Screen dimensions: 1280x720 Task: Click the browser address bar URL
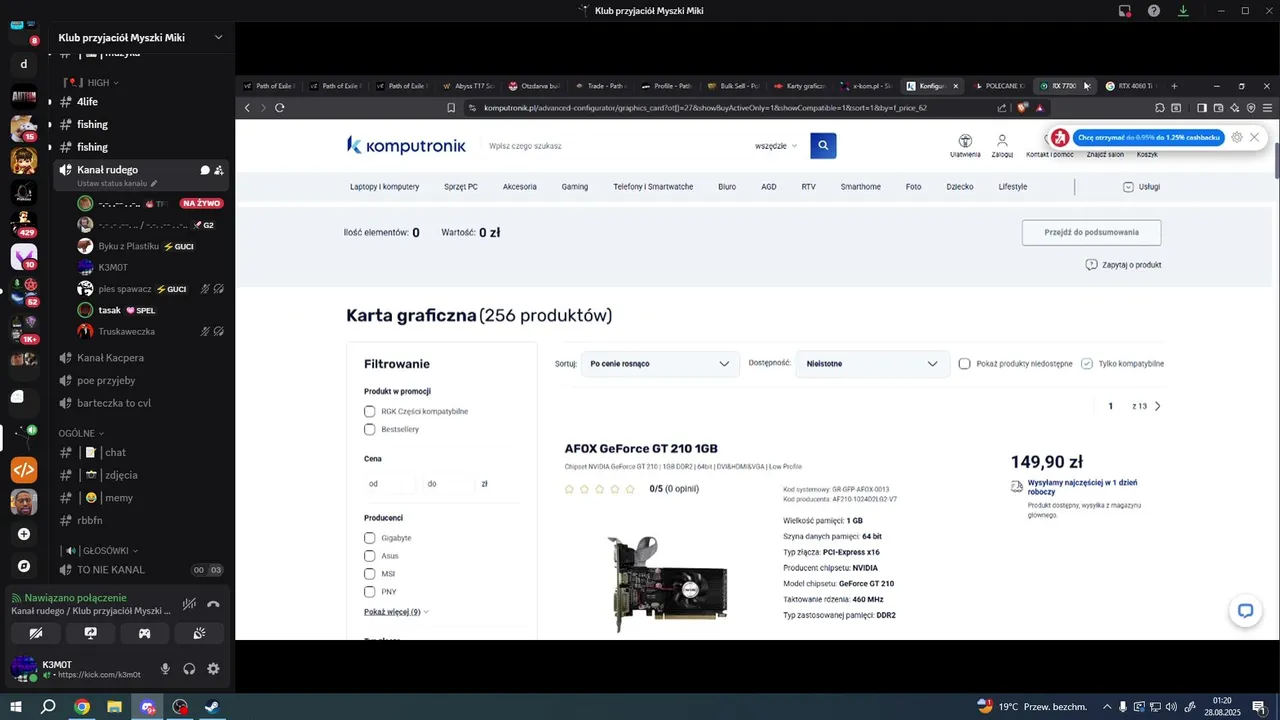point(705,108)
